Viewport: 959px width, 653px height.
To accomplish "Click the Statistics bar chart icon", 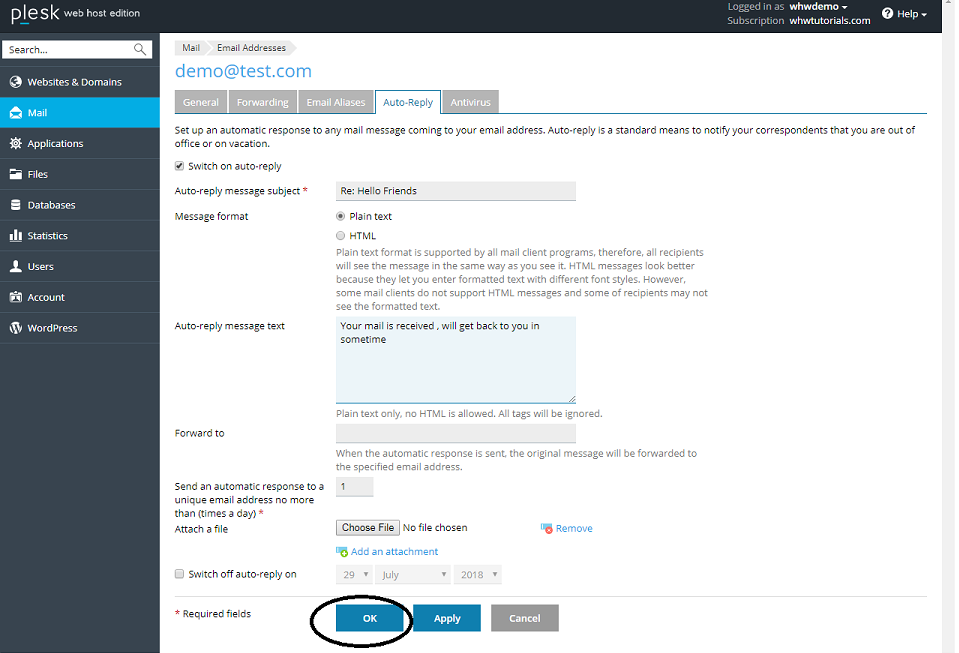I will click(16, 236).
